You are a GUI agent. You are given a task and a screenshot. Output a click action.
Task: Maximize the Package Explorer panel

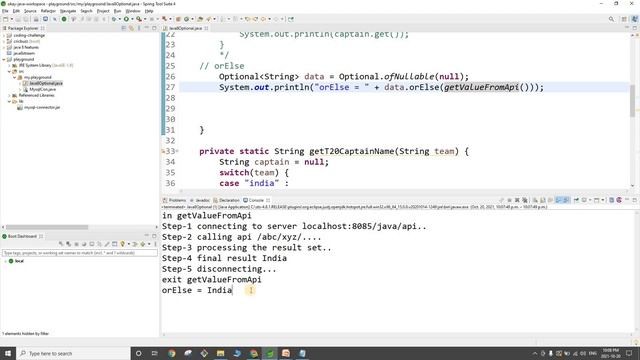(154, 28)
